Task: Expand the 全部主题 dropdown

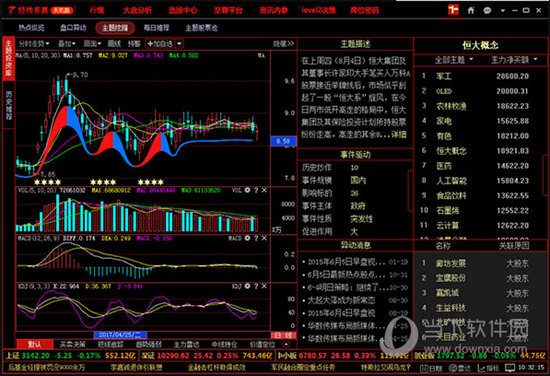Action: (454, 60)
